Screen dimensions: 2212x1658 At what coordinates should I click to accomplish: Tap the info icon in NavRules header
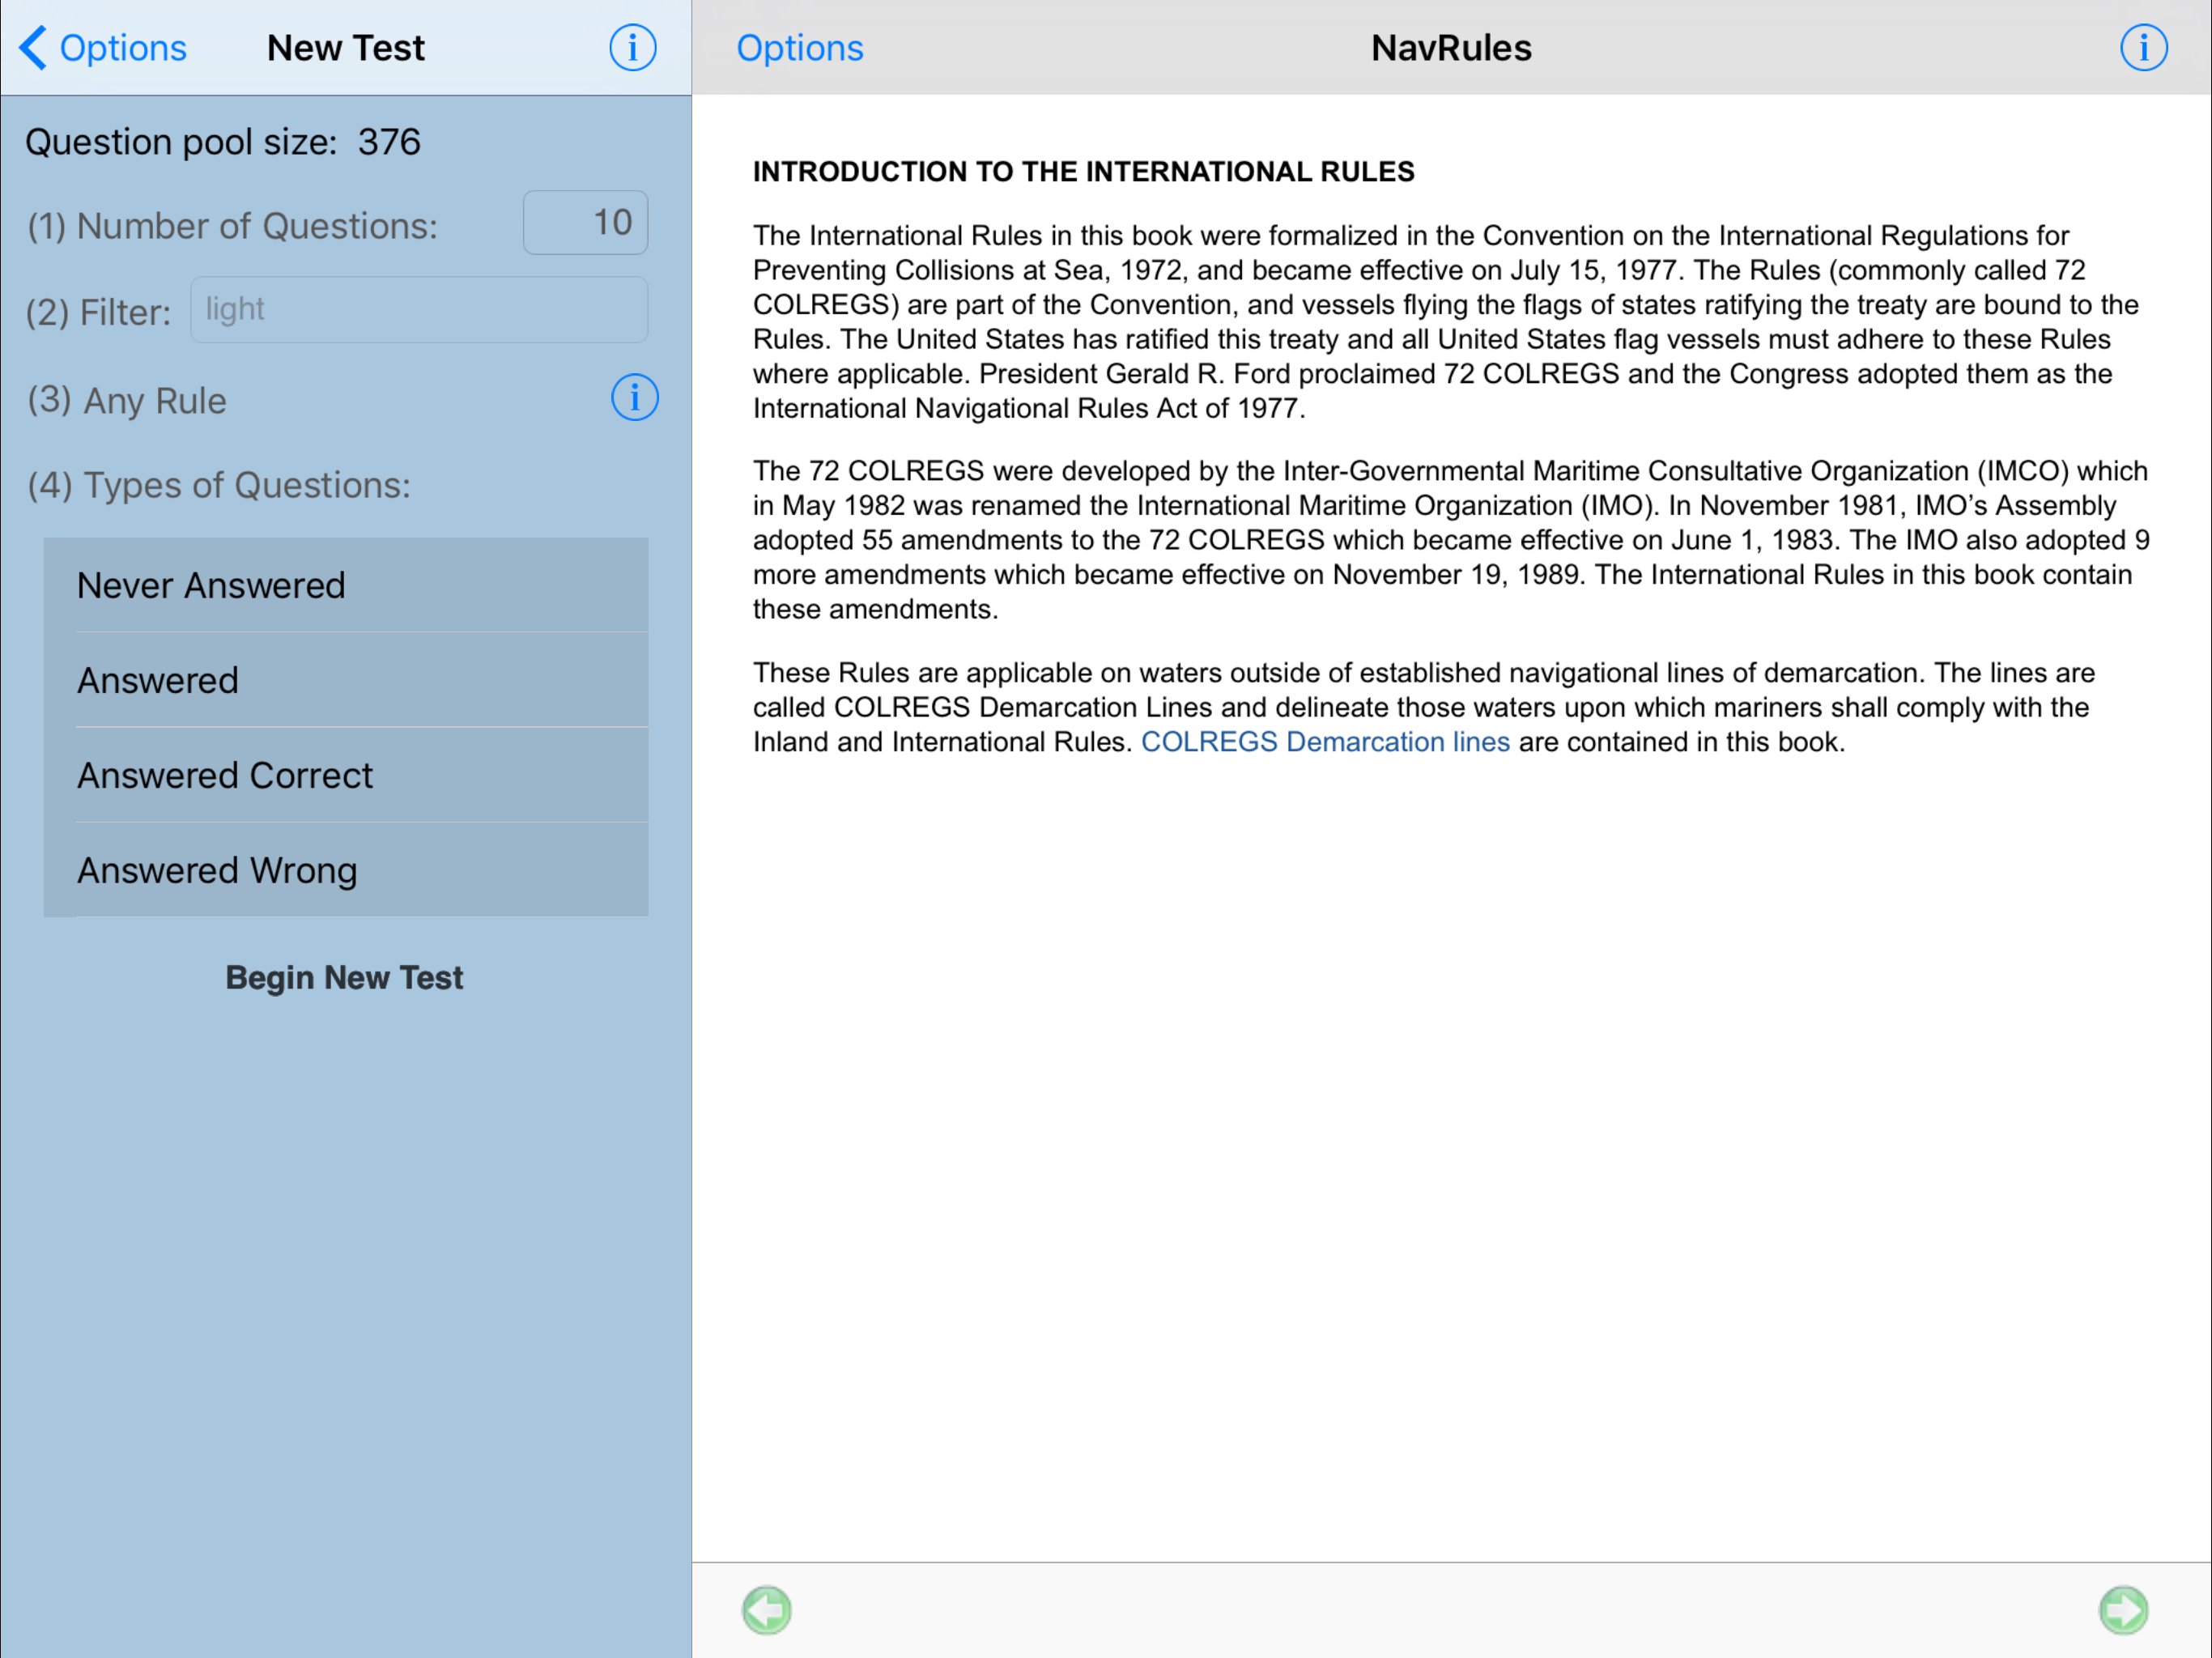click(2143, 48)
